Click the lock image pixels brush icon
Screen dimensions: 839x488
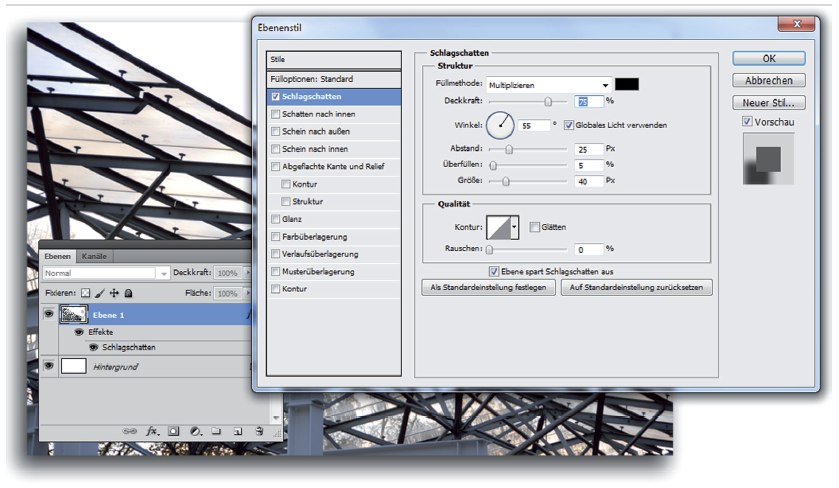100,293
